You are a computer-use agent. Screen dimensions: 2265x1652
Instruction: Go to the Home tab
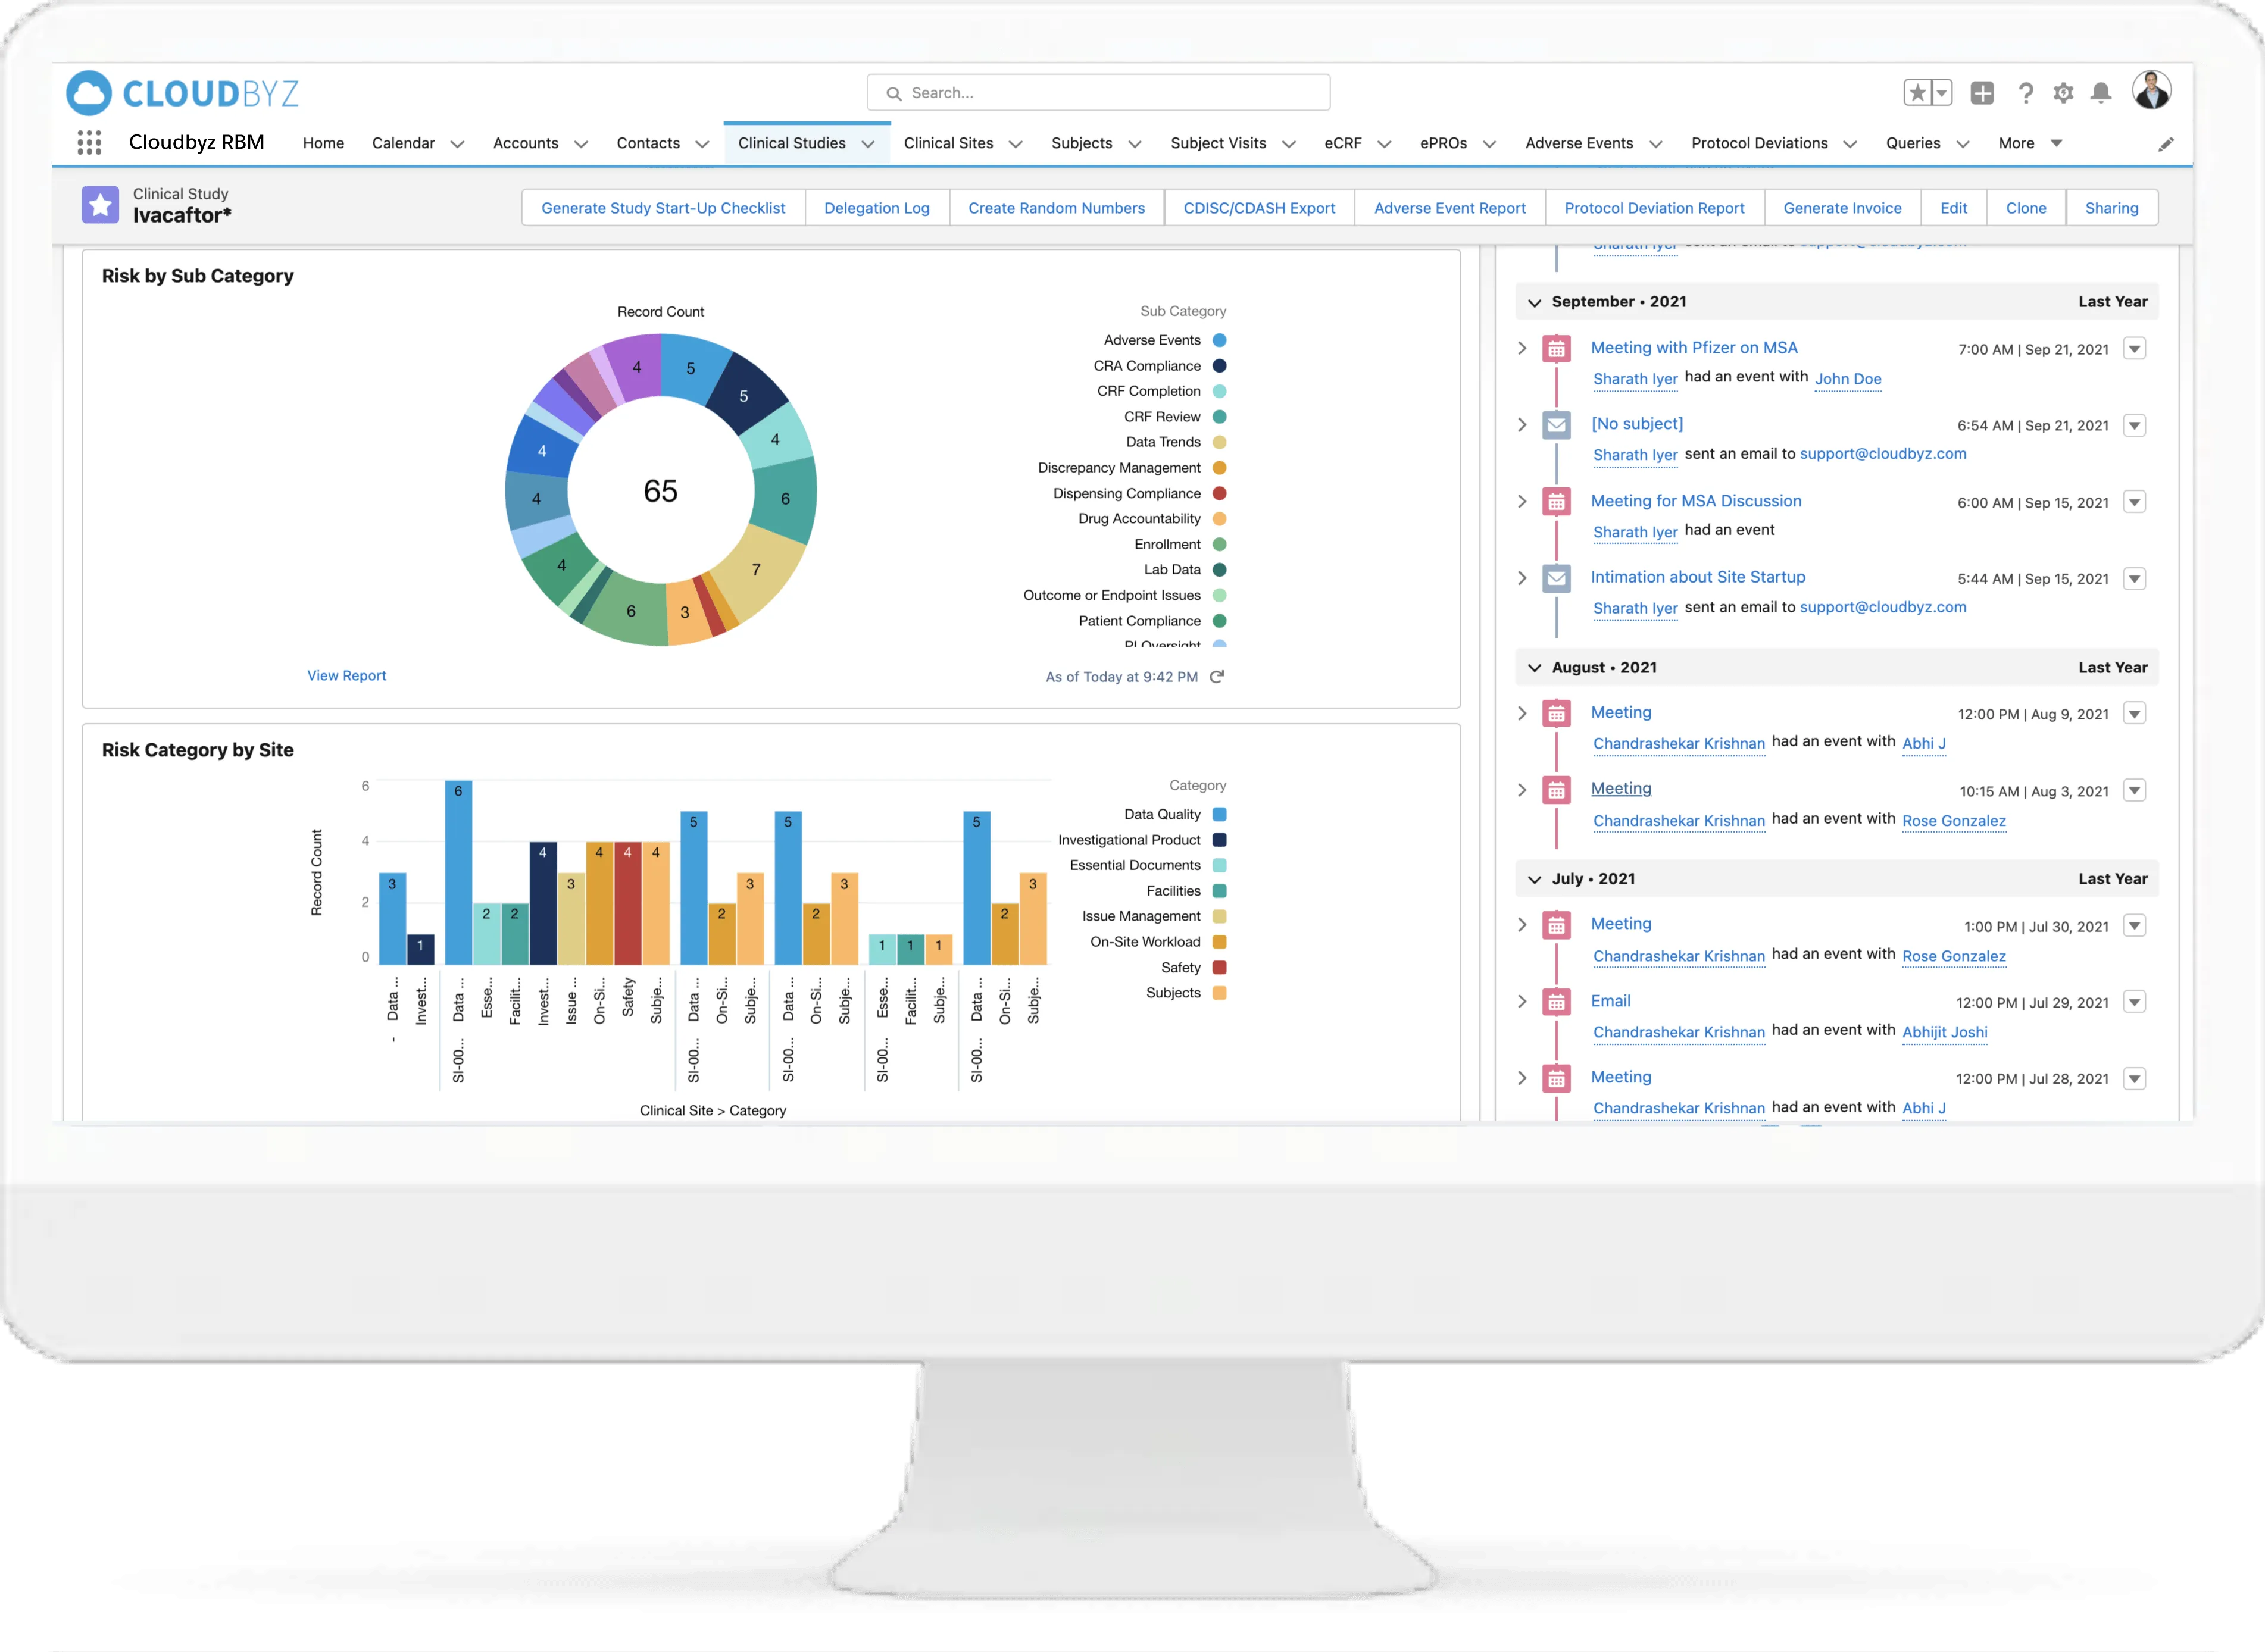[x=323, y=143]
